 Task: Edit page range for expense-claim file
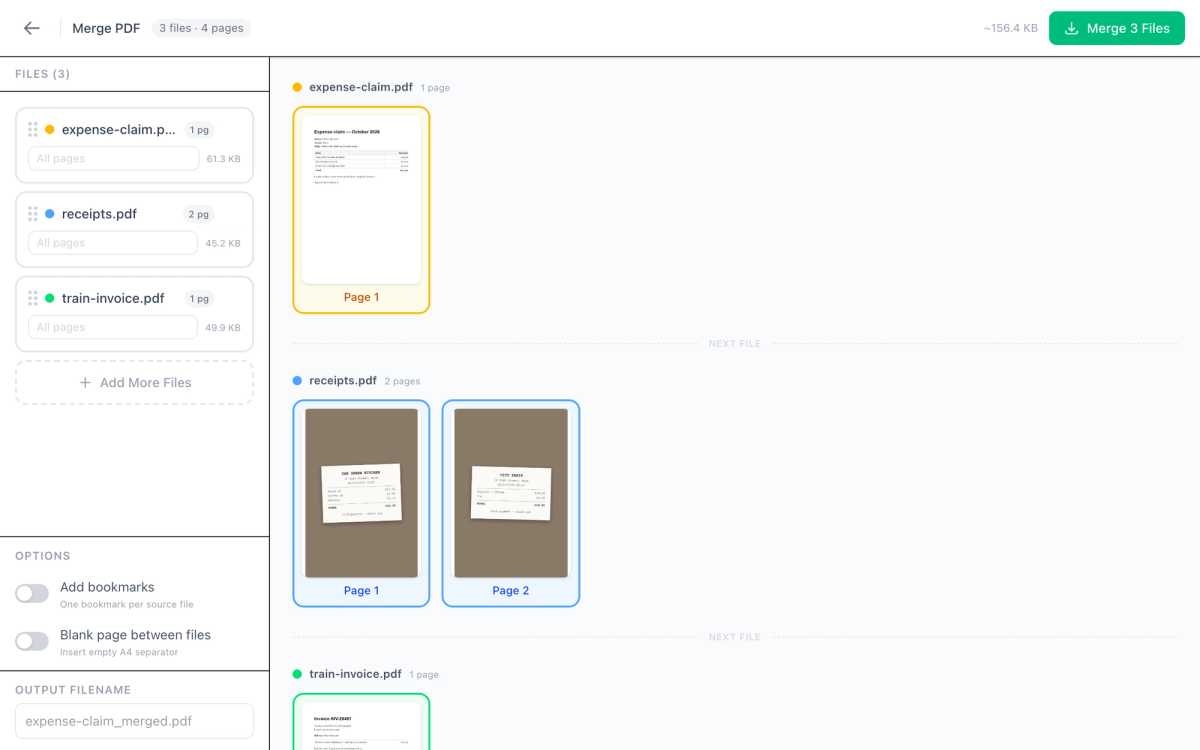click(x=113, y=158)
